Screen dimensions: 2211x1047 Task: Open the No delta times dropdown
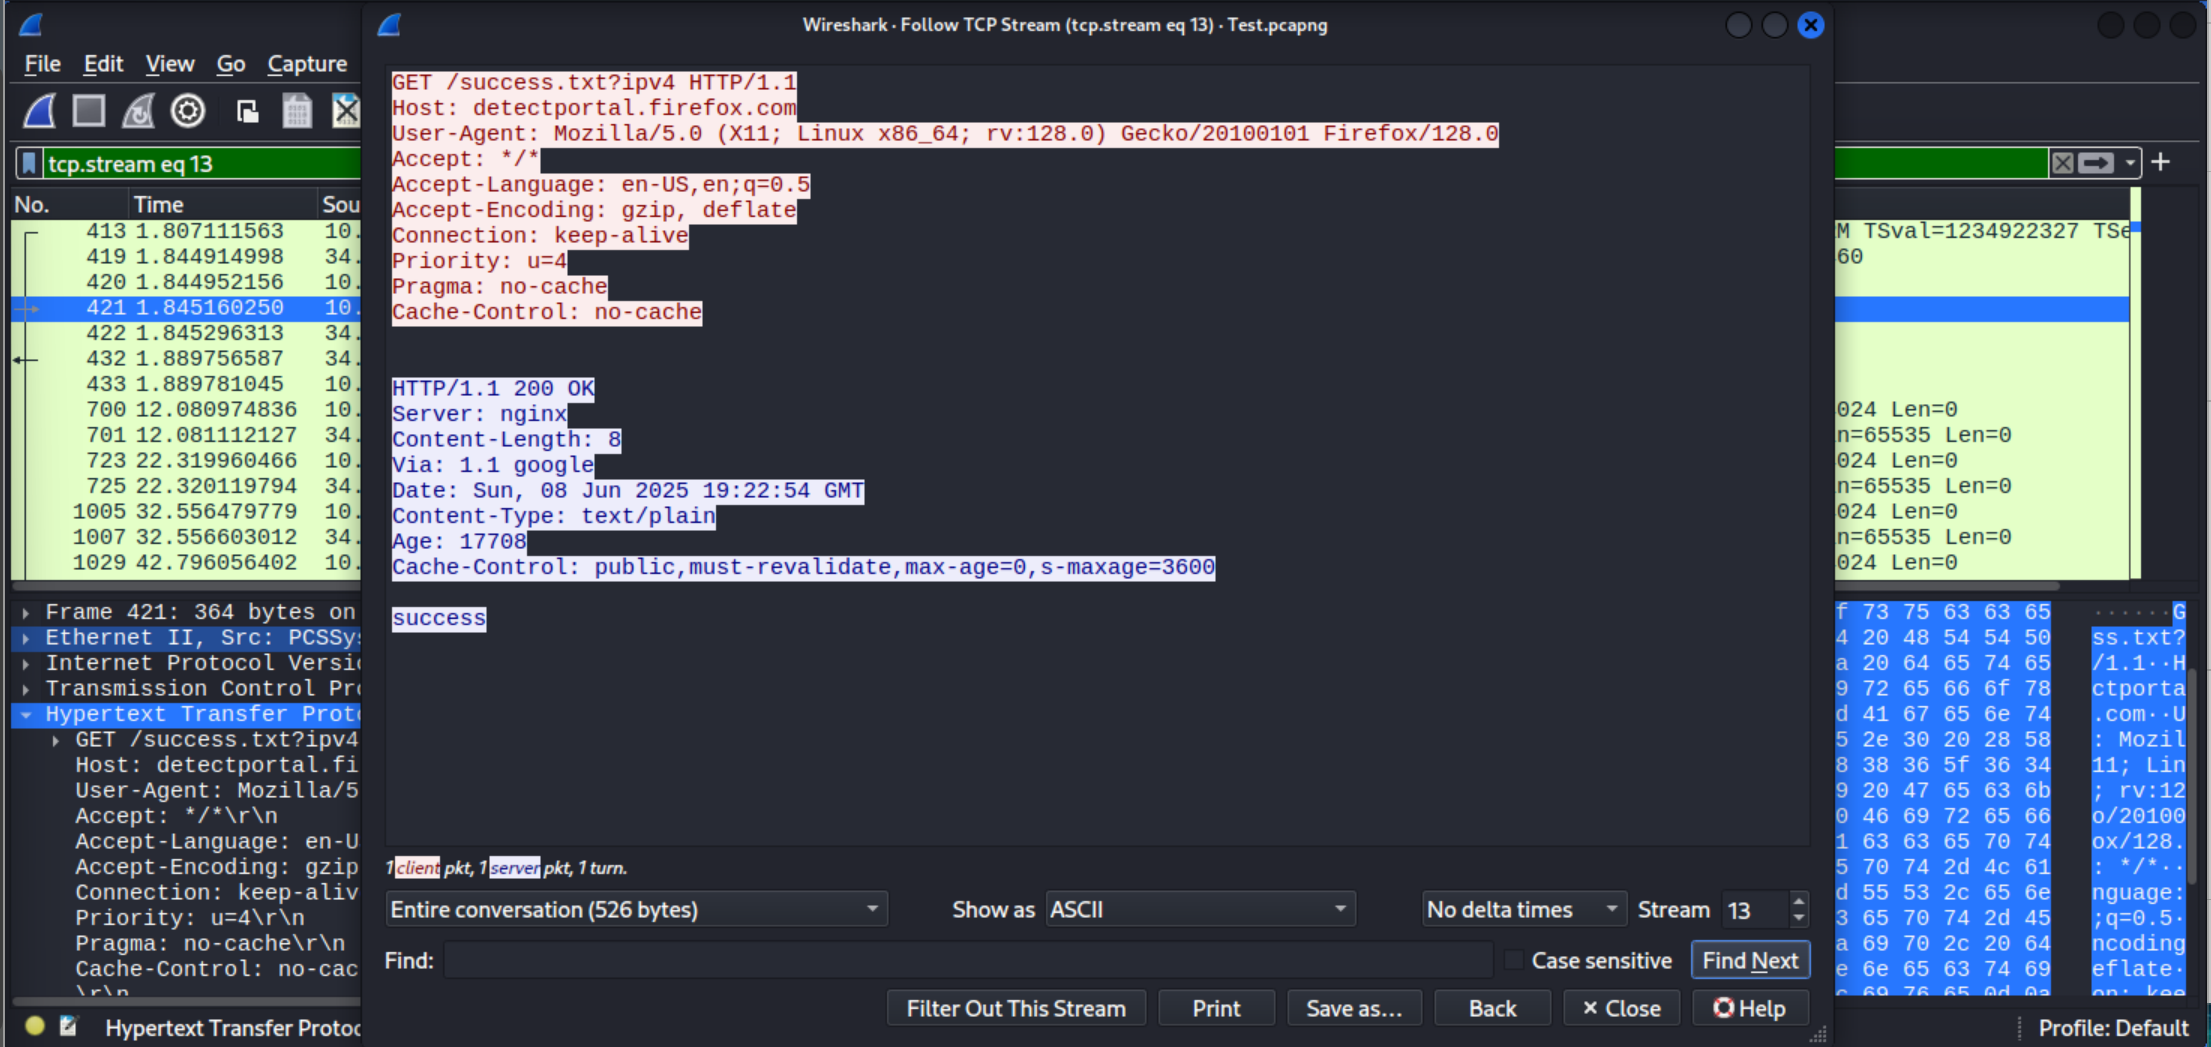click(x=1524, y=910)
